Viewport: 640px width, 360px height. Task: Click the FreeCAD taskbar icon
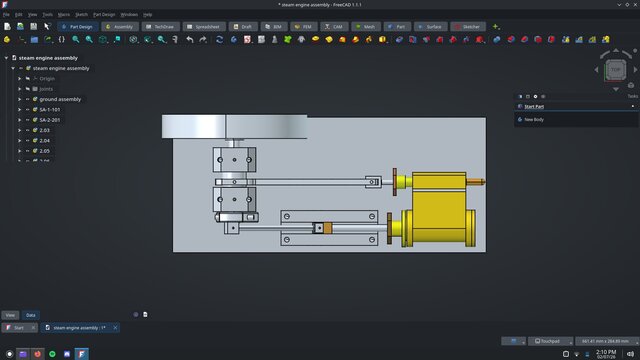[82, 354]
